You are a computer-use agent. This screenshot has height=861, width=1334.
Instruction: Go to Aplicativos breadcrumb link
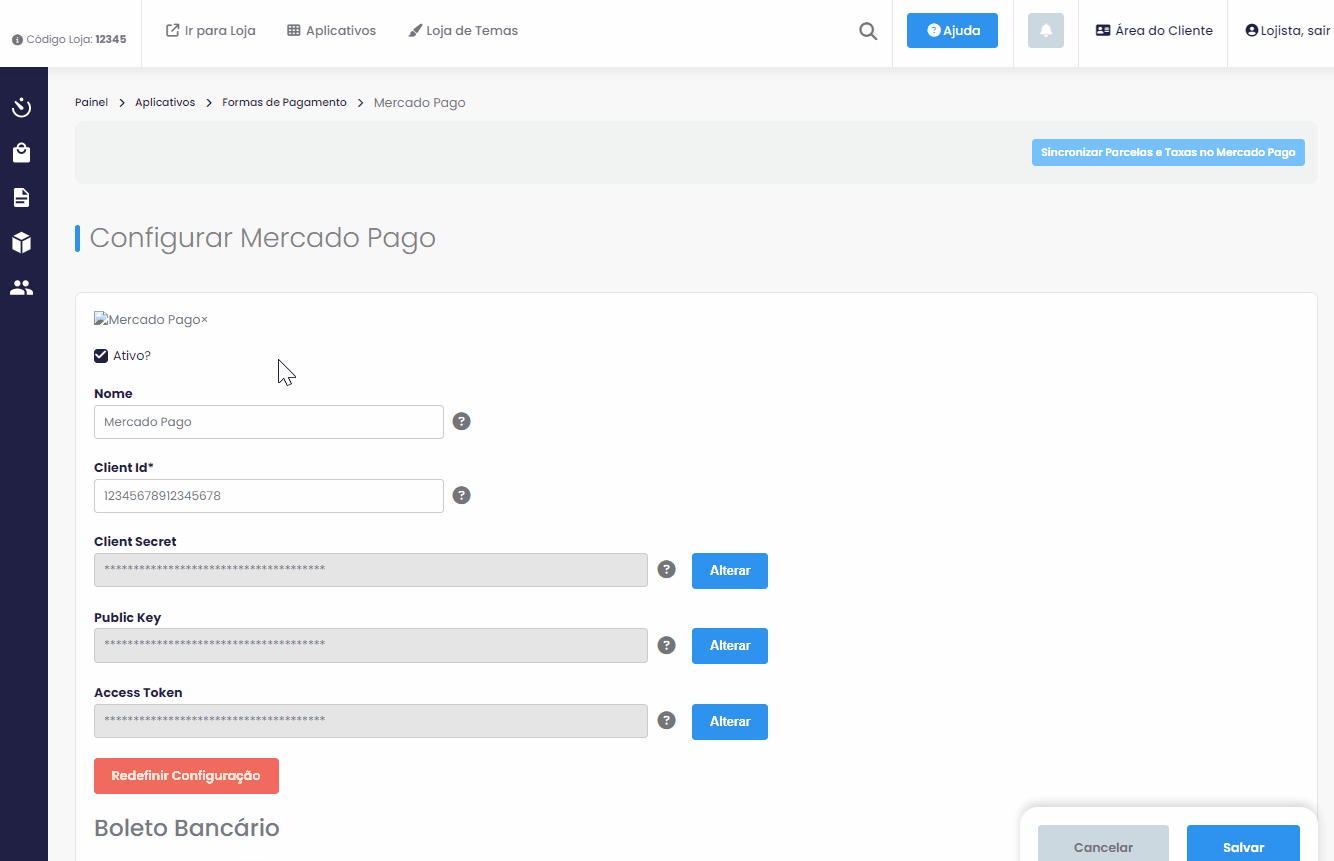(165, 102)
